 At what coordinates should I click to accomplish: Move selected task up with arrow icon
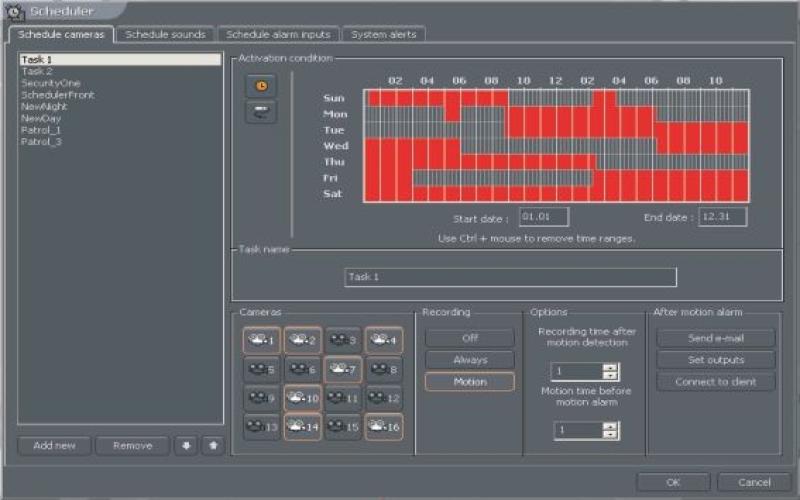click(211, 446)
